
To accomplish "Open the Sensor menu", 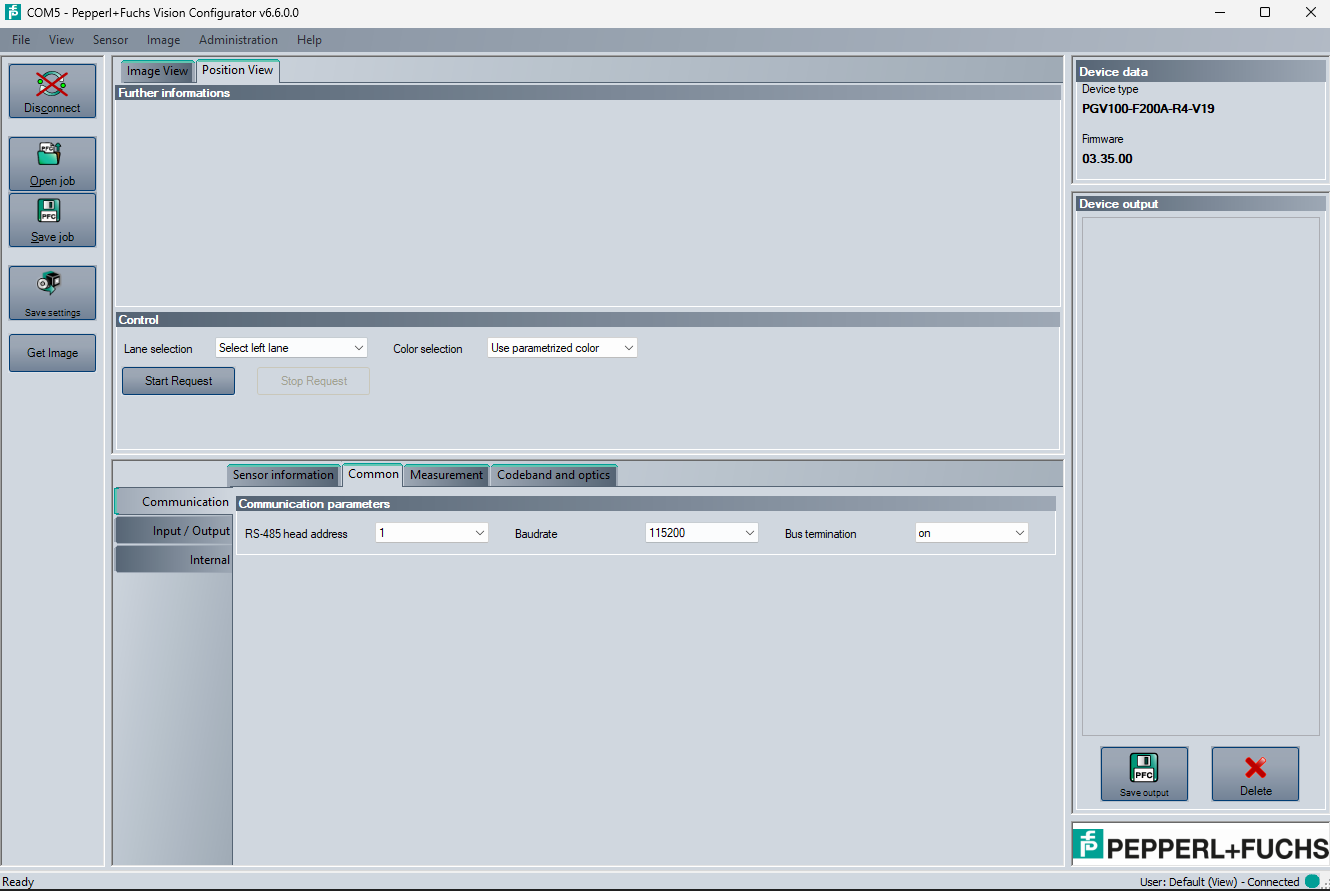I will 110,40.
